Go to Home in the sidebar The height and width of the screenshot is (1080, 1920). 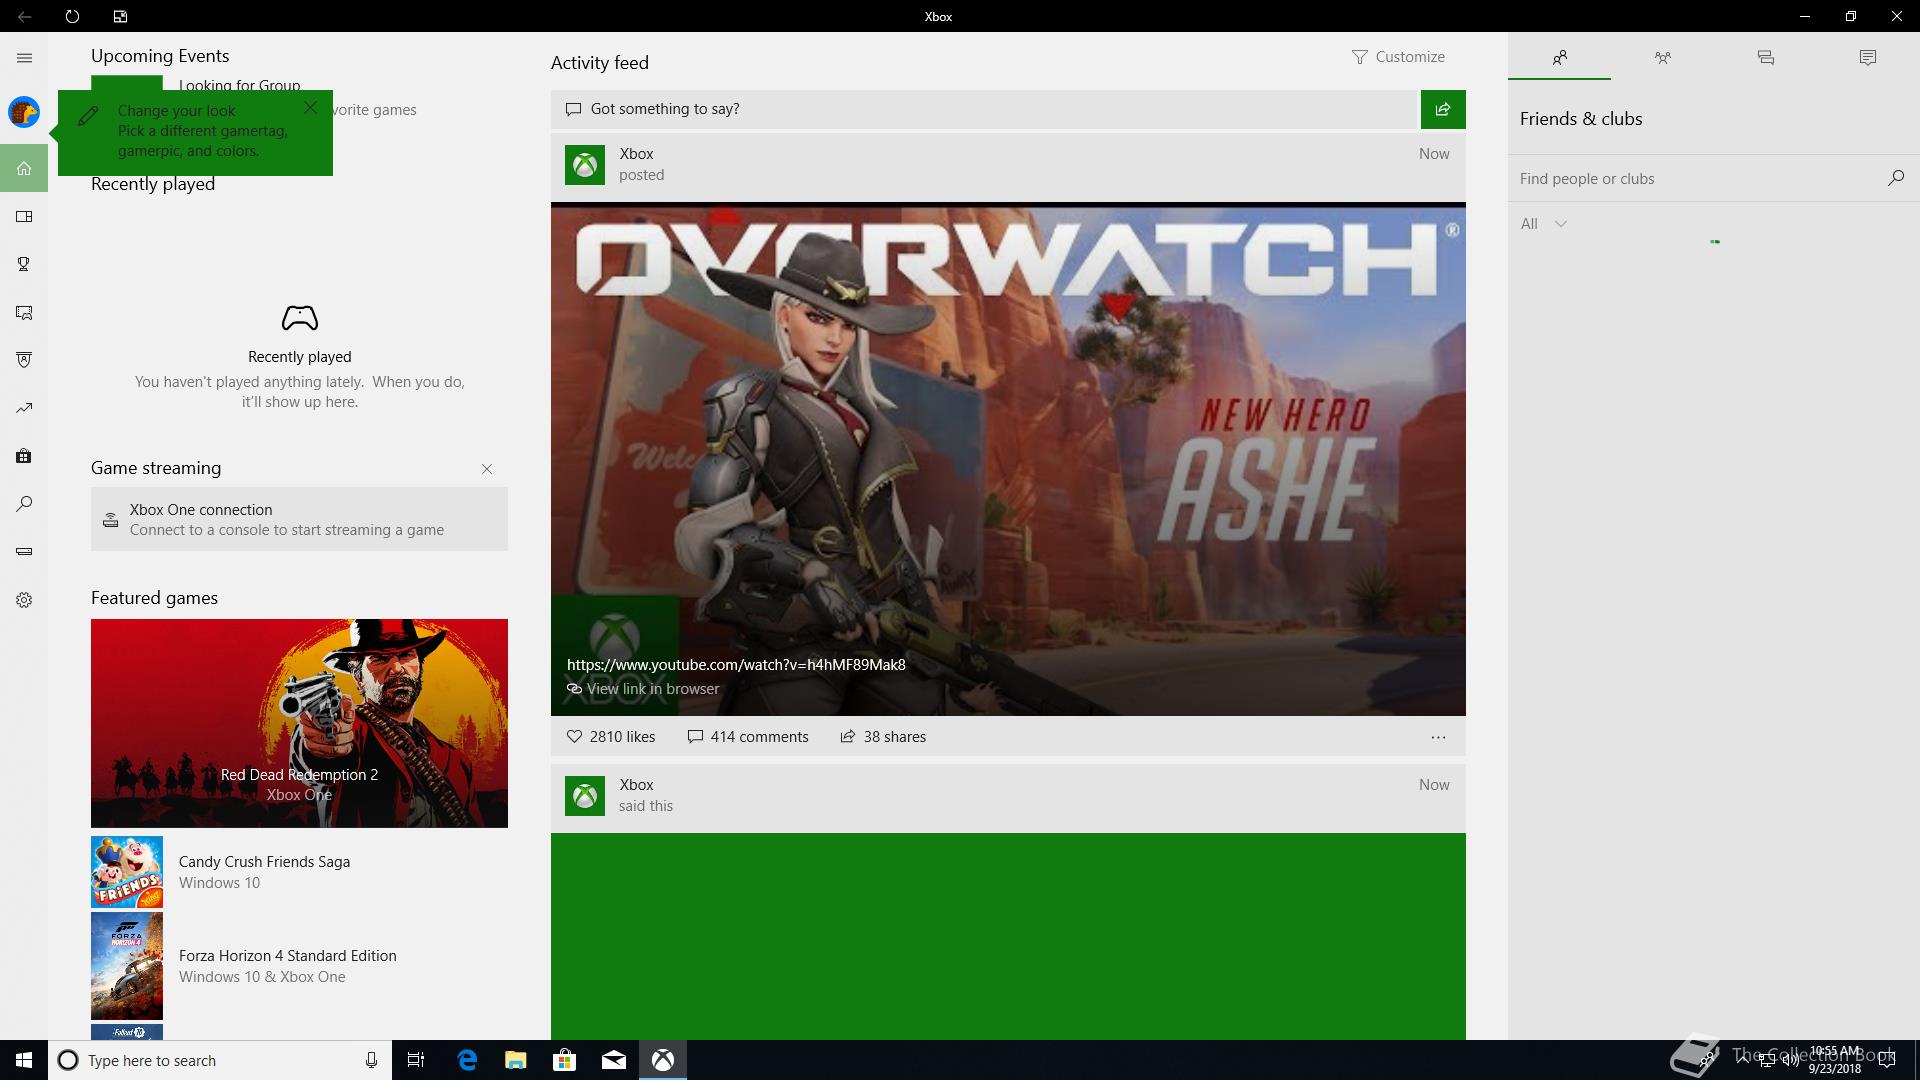coord(24,168)
